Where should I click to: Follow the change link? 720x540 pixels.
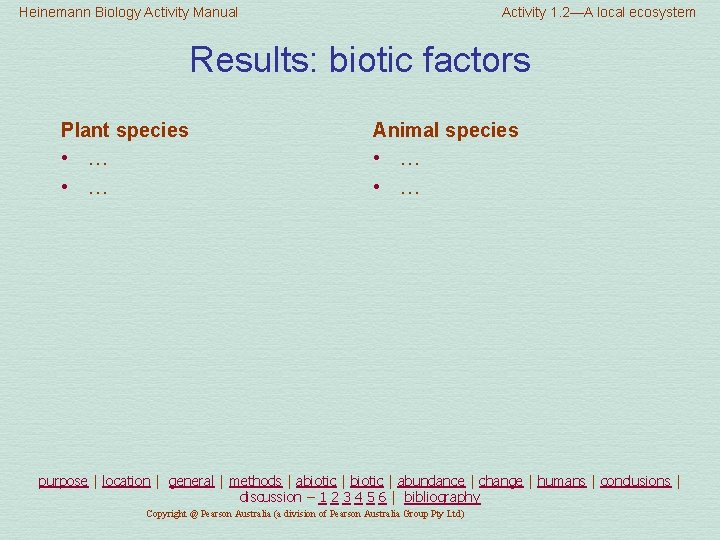501,481
